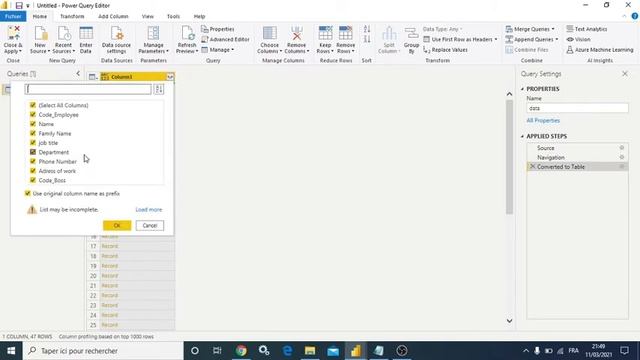The height and width of the screenshot is (360, 640).
Task: Open the Data Type: Any dropdown
Action: tap(442, 29)
